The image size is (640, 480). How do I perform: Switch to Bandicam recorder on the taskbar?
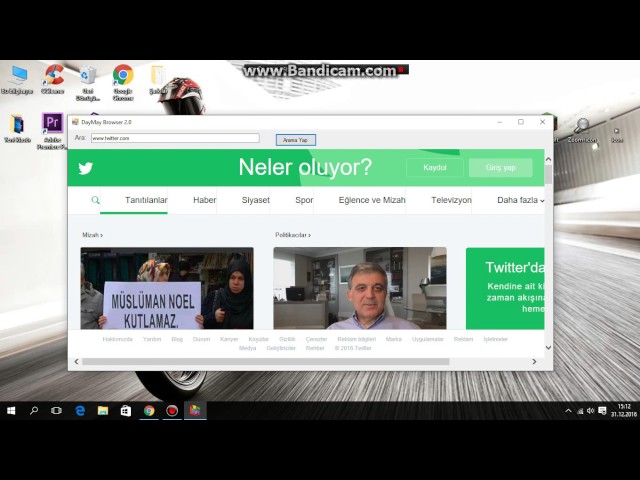pyautogui.click(x=172, y=411)
